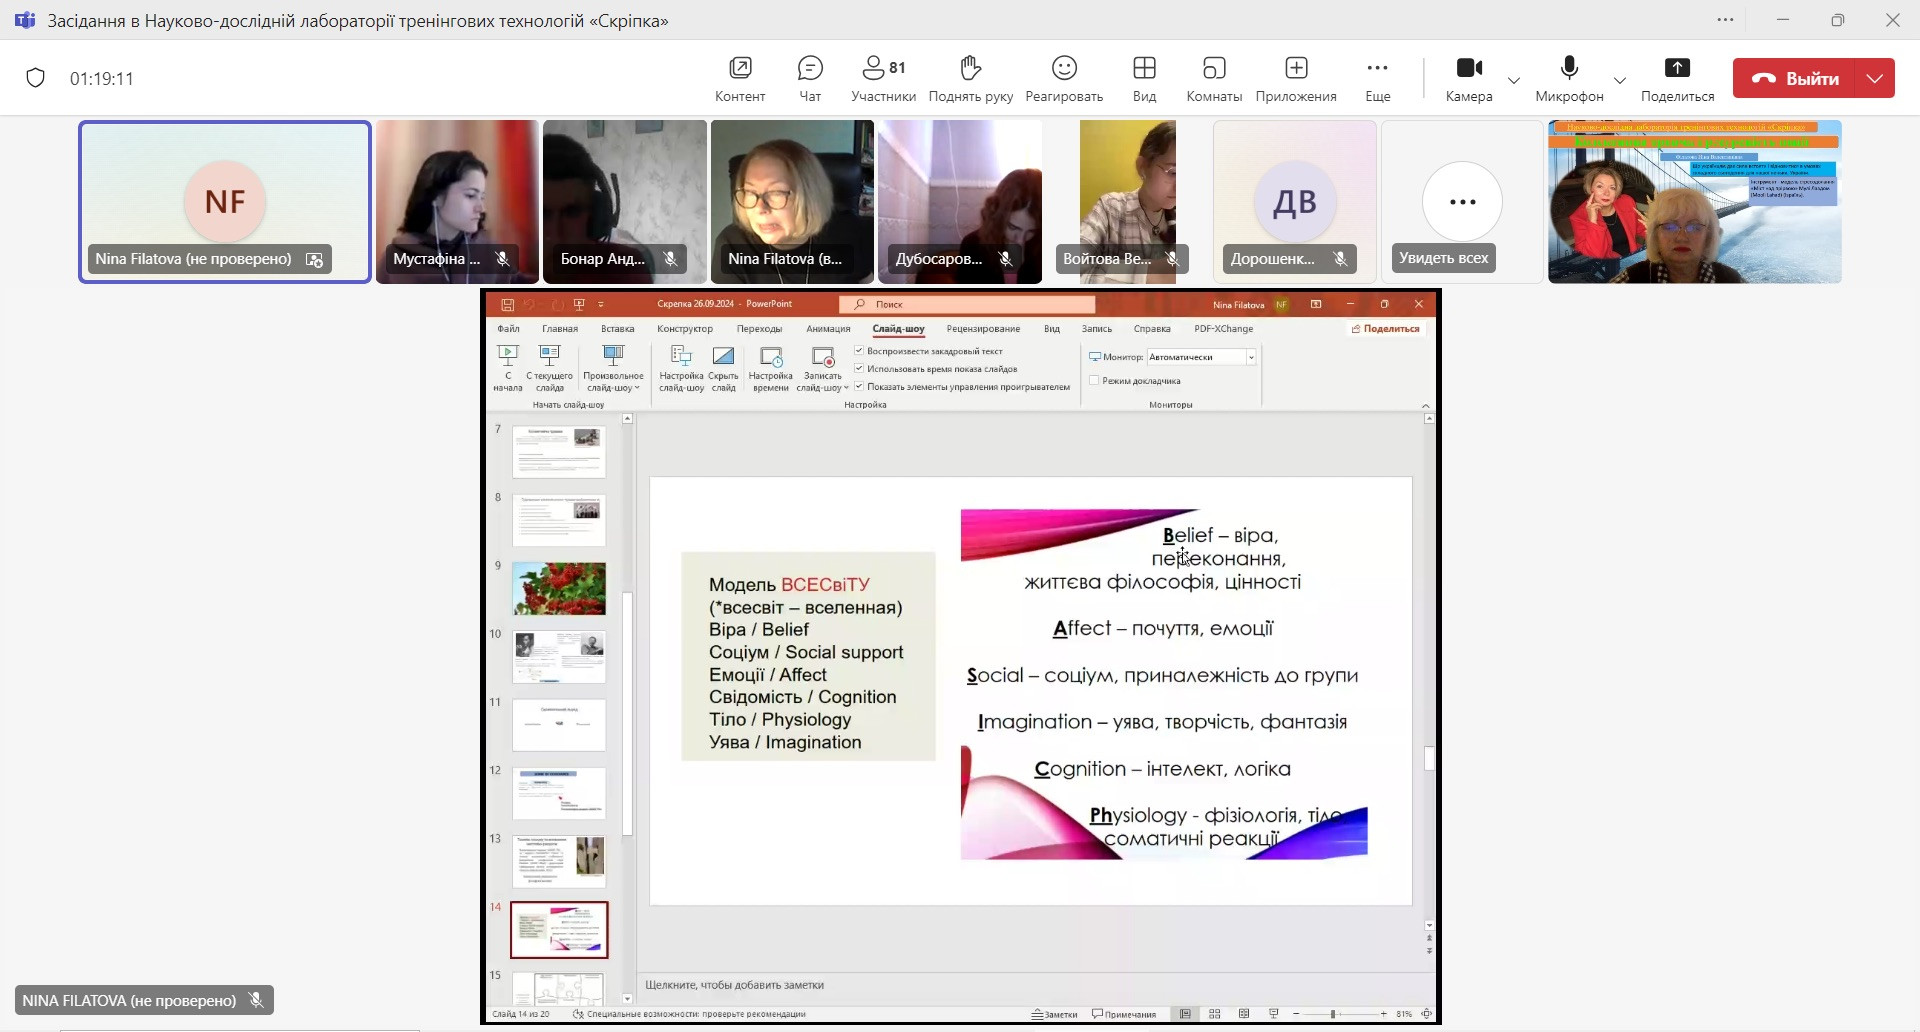Toggle the Камера on or off

1469,78
